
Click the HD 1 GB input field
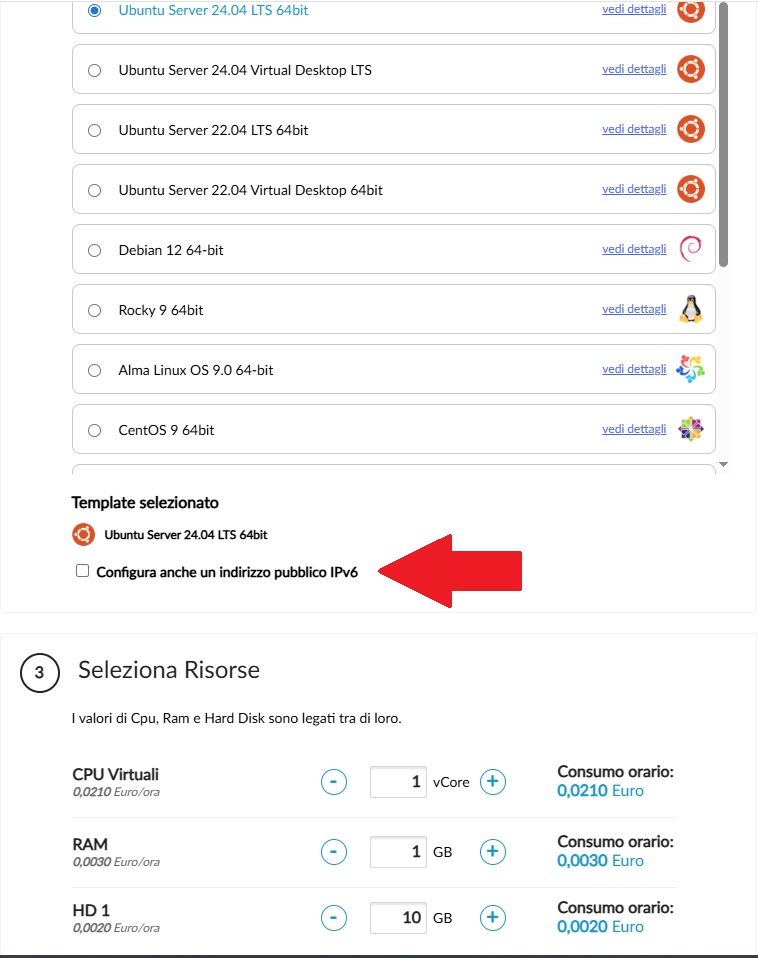pyautogui.click(x=398, y=918)
